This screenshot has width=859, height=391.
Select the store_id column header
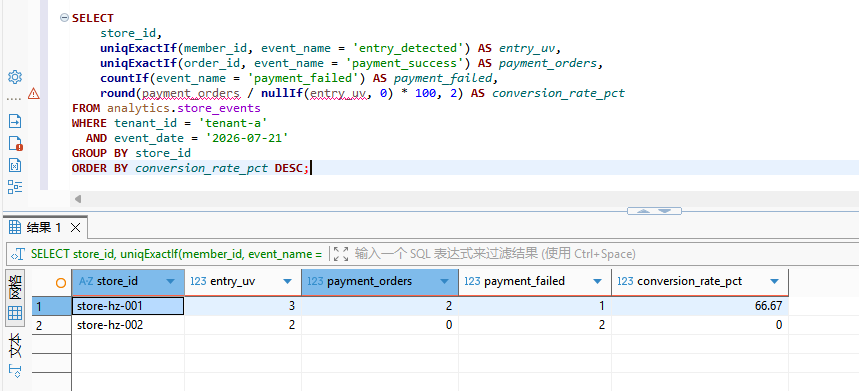tap(127, 281)
